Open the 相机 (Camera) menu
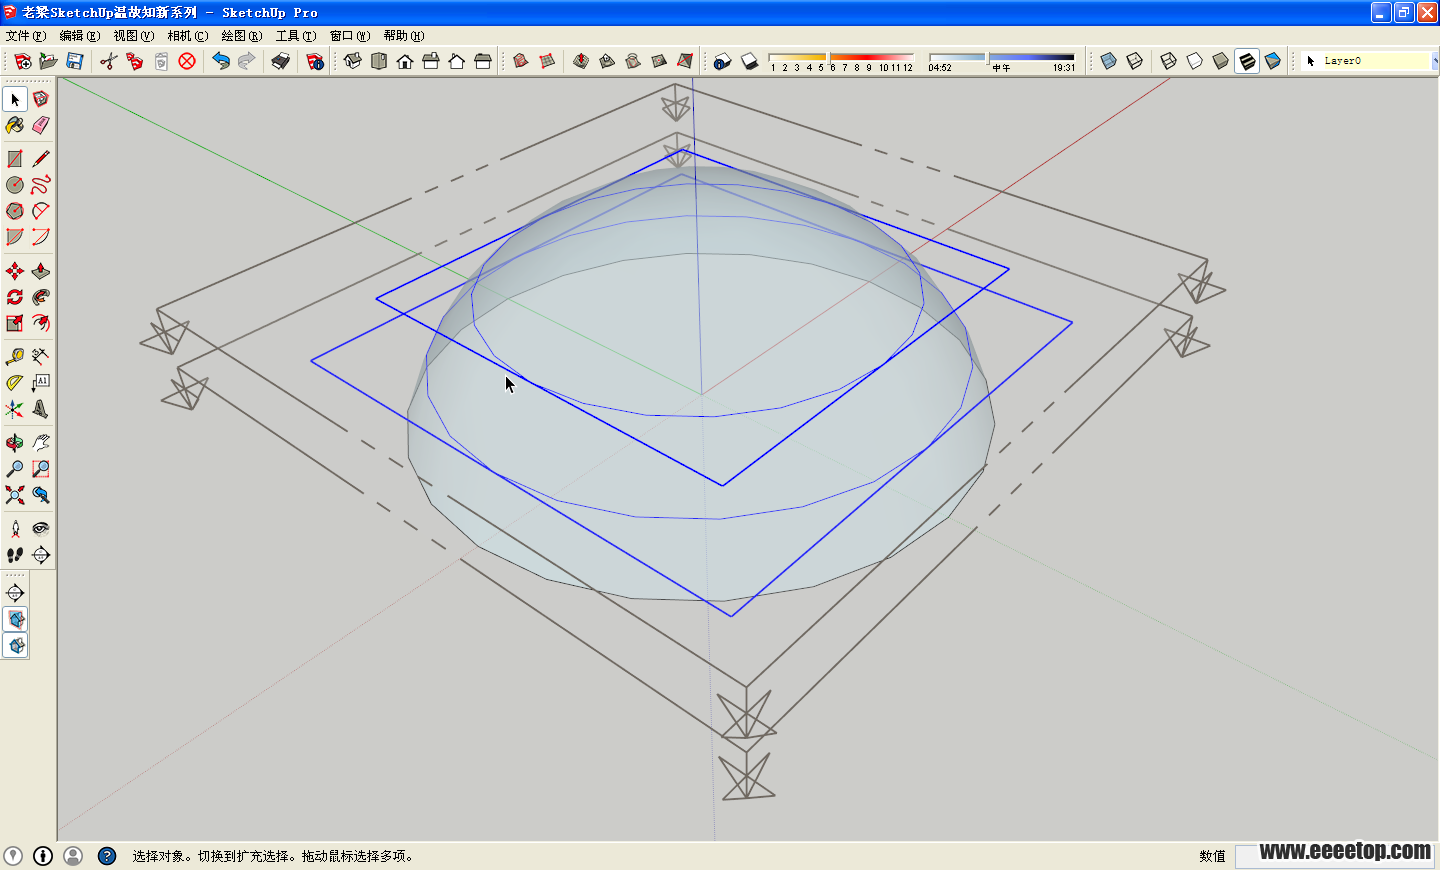Screen dimensions: 1440x870 [188, 36]
